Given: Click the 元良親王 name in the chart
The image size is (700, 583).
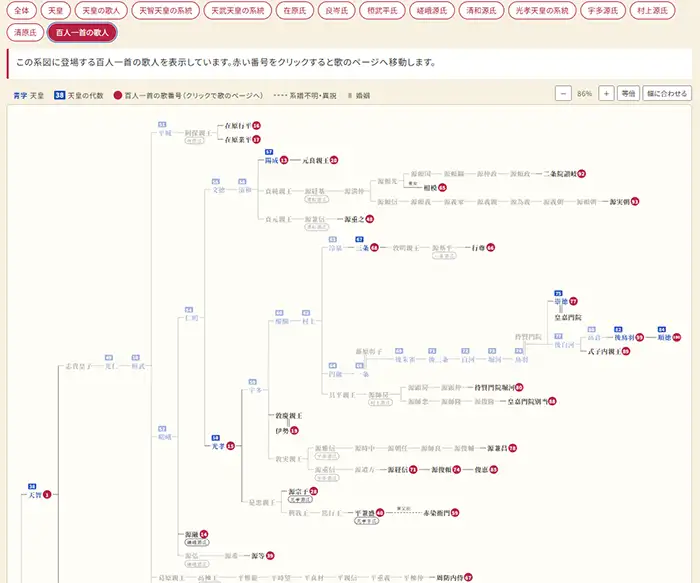Looking at the screenshot, I should (x=315, y=160).
